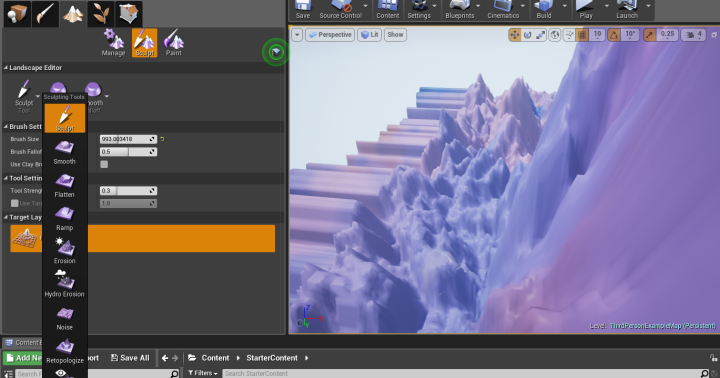Image resolution: width=720 pixels, height=378 pixels.
Task: Open Source Control toolbar button
Action: click(341, 10)
